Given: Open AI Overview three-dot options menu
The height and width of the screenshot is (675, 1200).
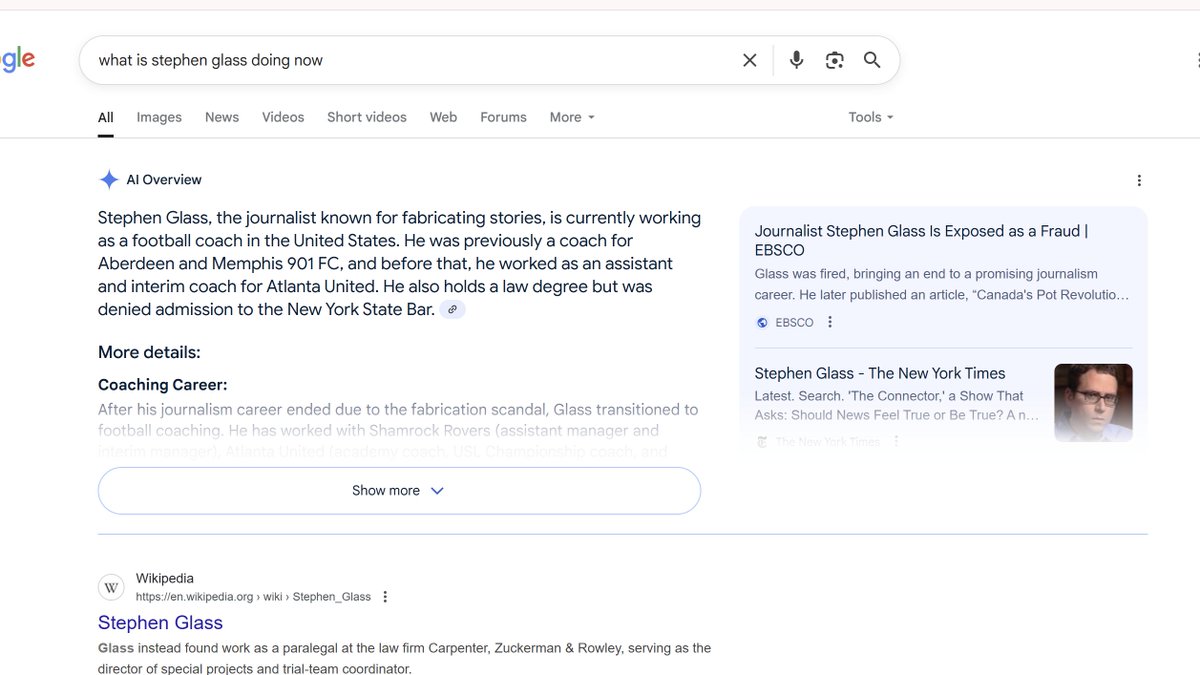Looking at the screenshot, I should point(1138,181).
